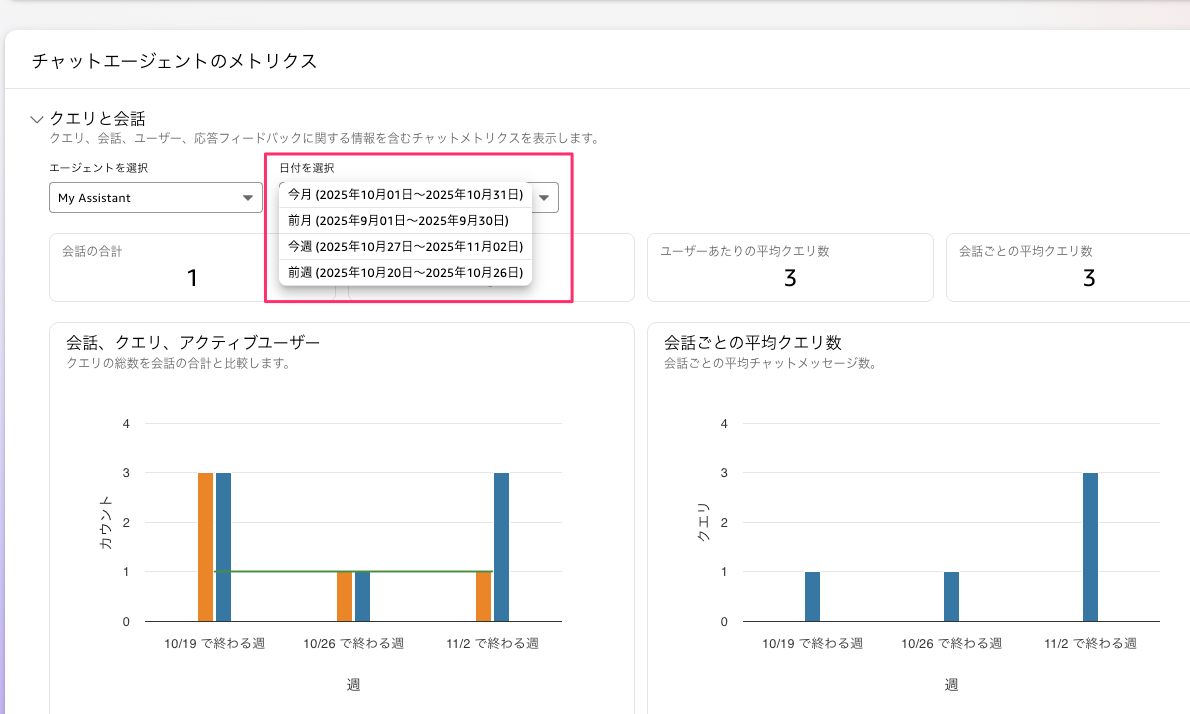Click the orange 11/2 week bar in the left chart
The image size is (1190, 714).
[483, 597]
